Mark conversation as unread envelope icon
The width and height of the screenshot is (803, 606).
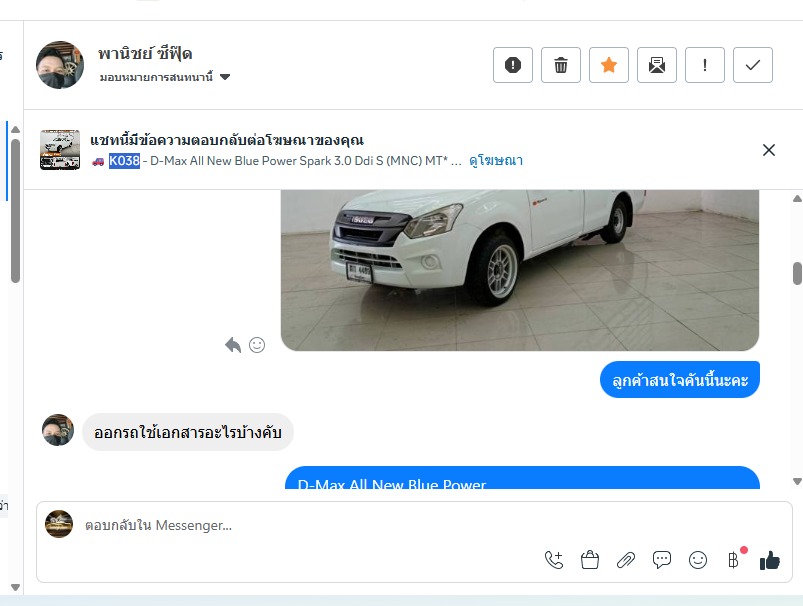click(657, 65)
